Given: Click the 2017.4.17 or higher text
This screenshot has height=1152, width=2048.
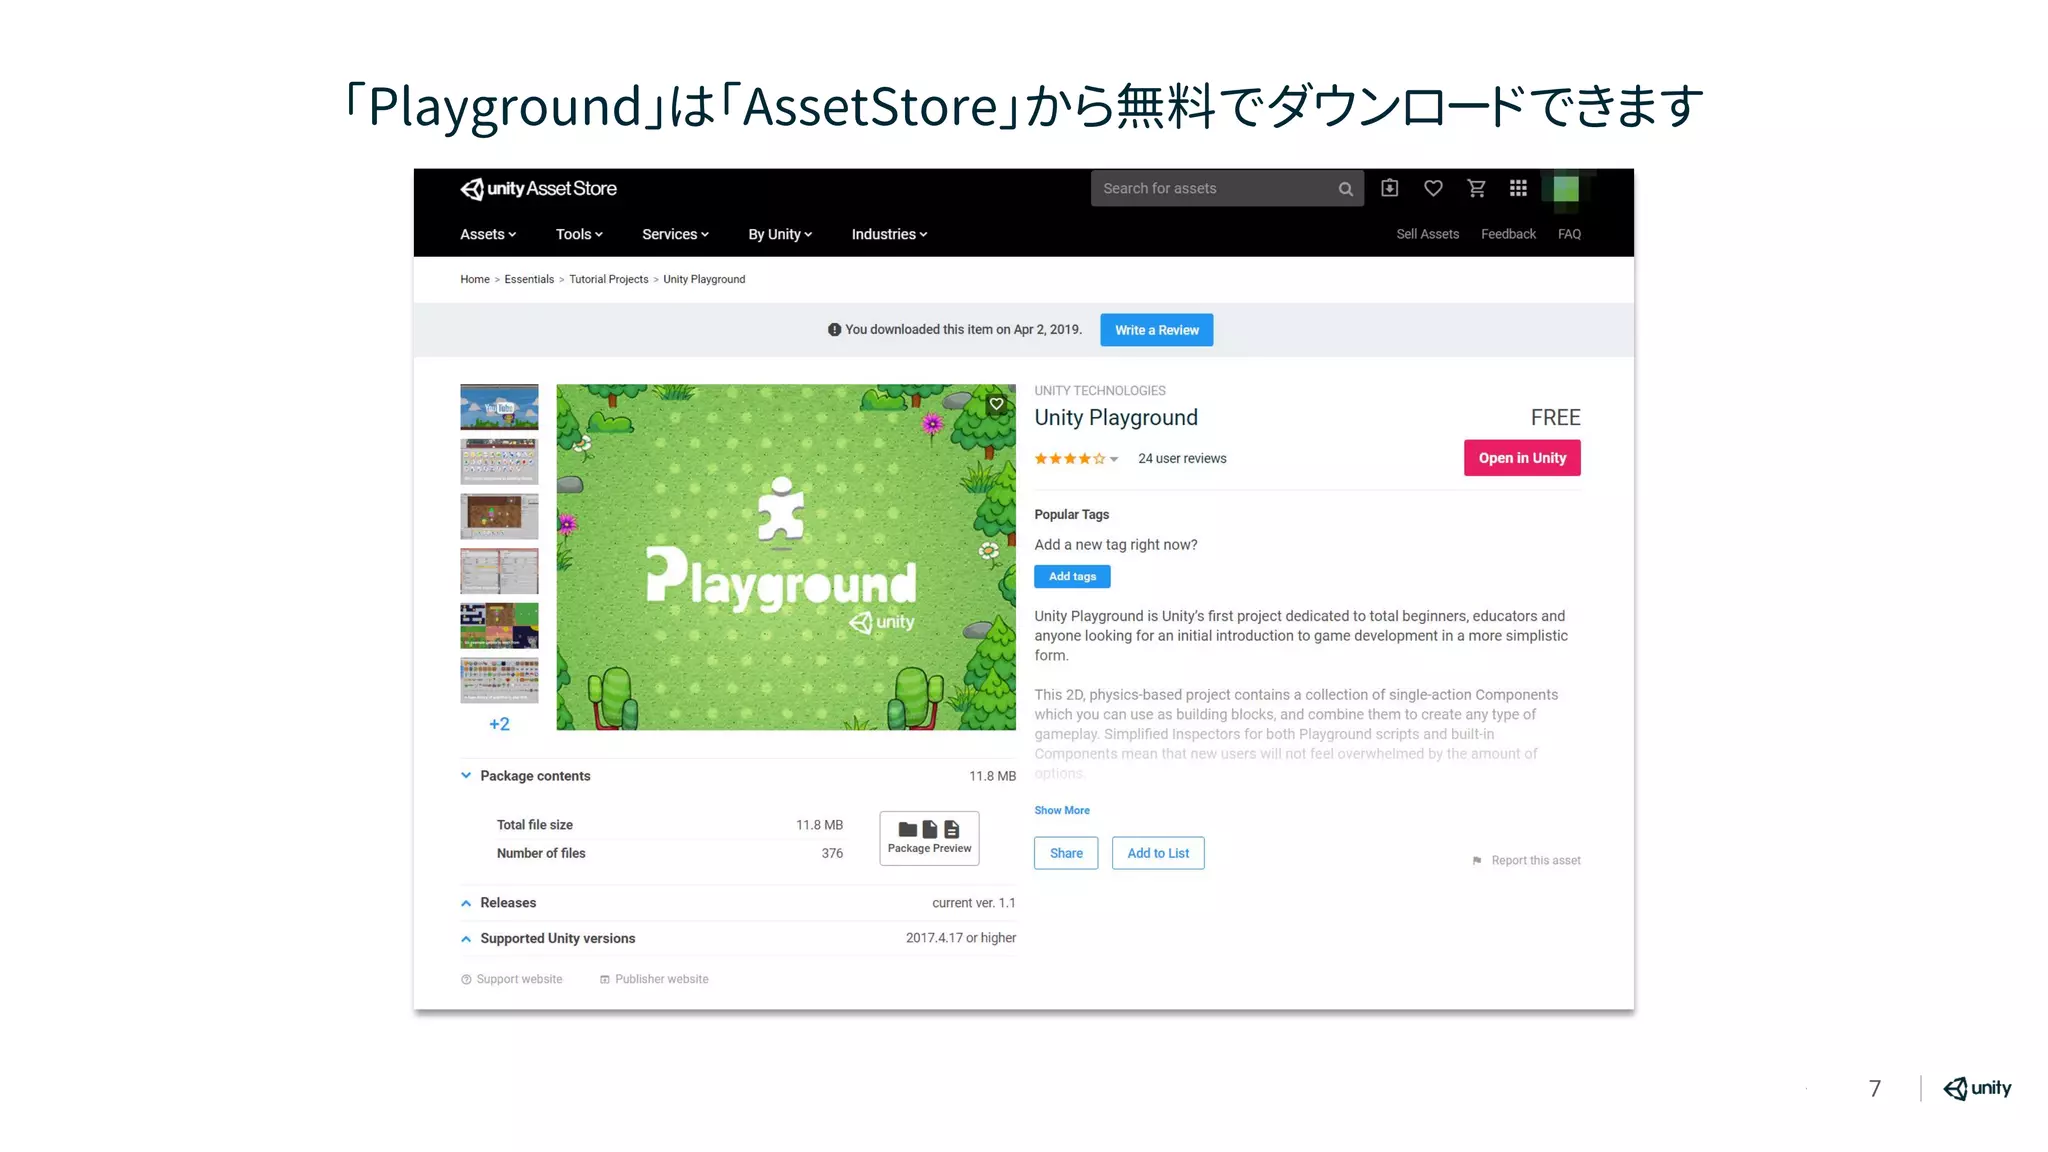Looking at the screenshot, I should tap(960, 938).
